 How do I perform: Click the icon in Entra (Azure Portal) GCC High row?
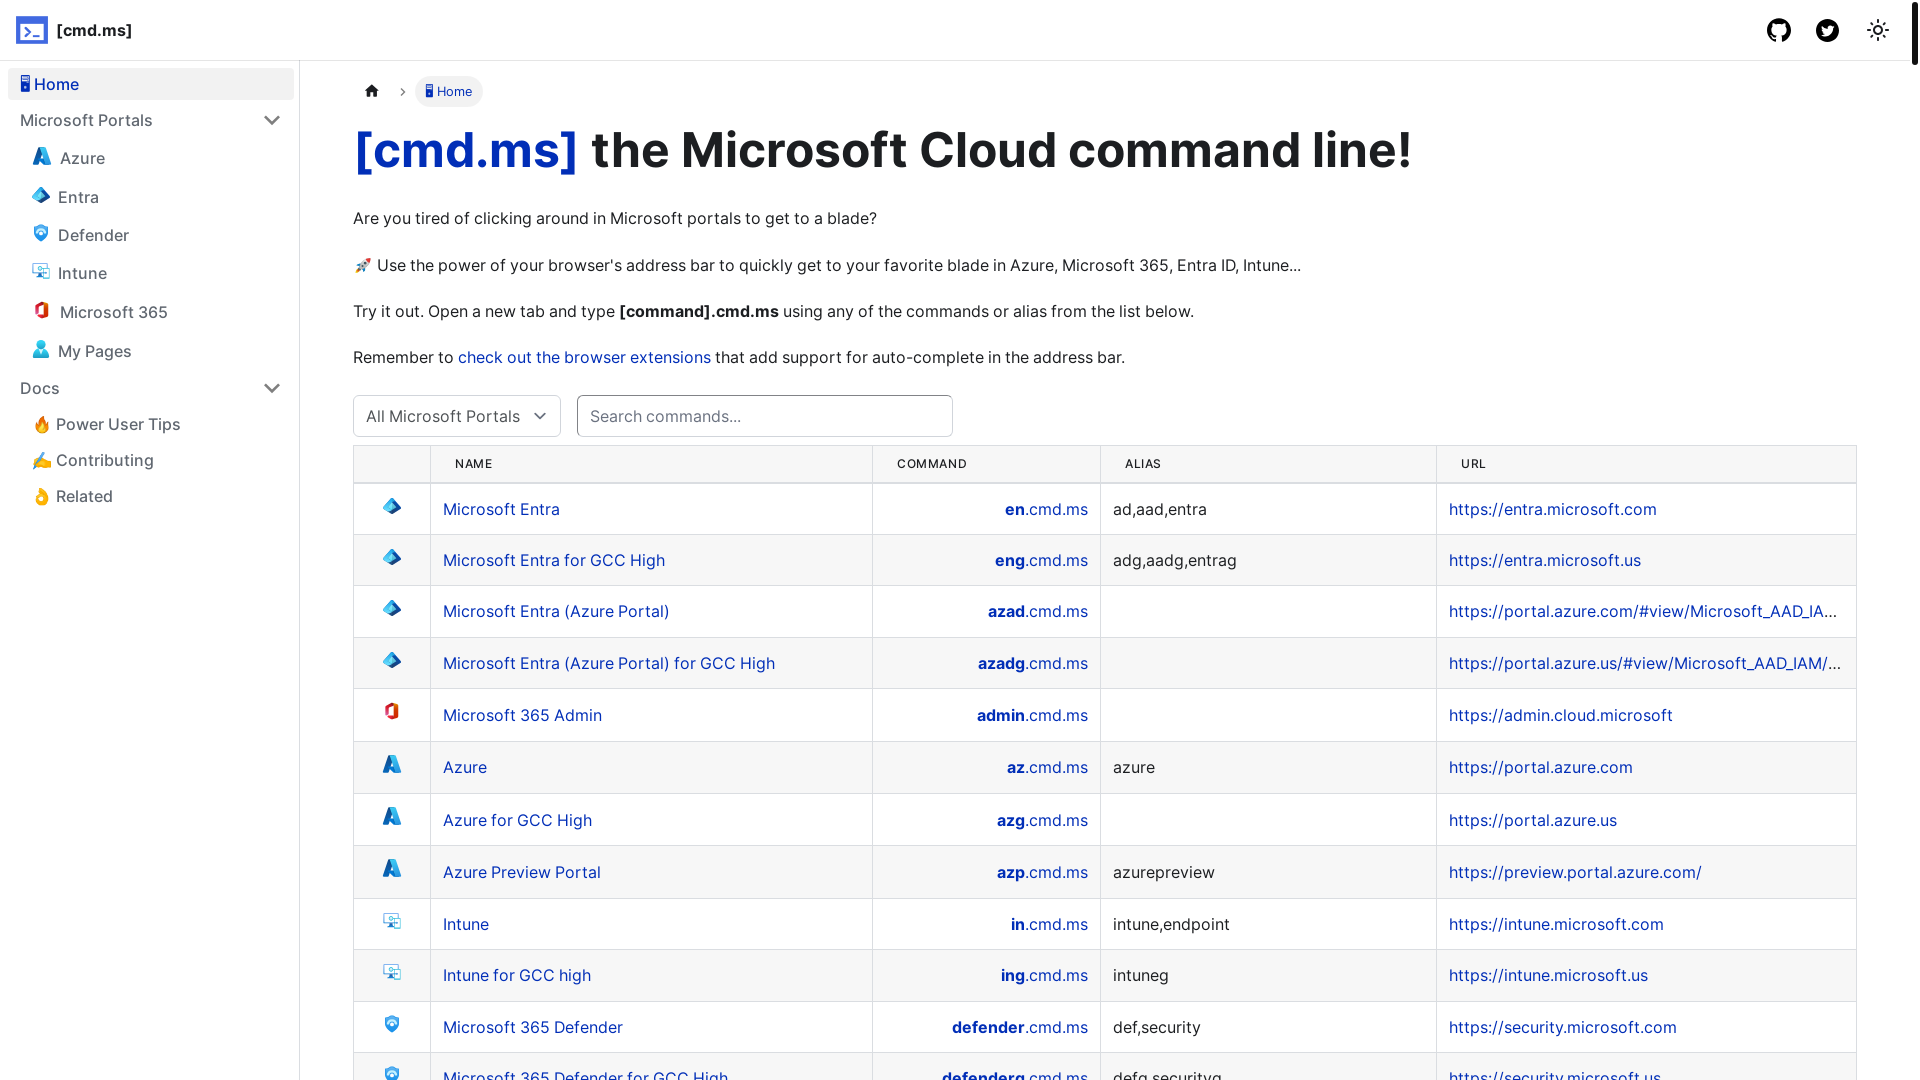coord(392,661)
